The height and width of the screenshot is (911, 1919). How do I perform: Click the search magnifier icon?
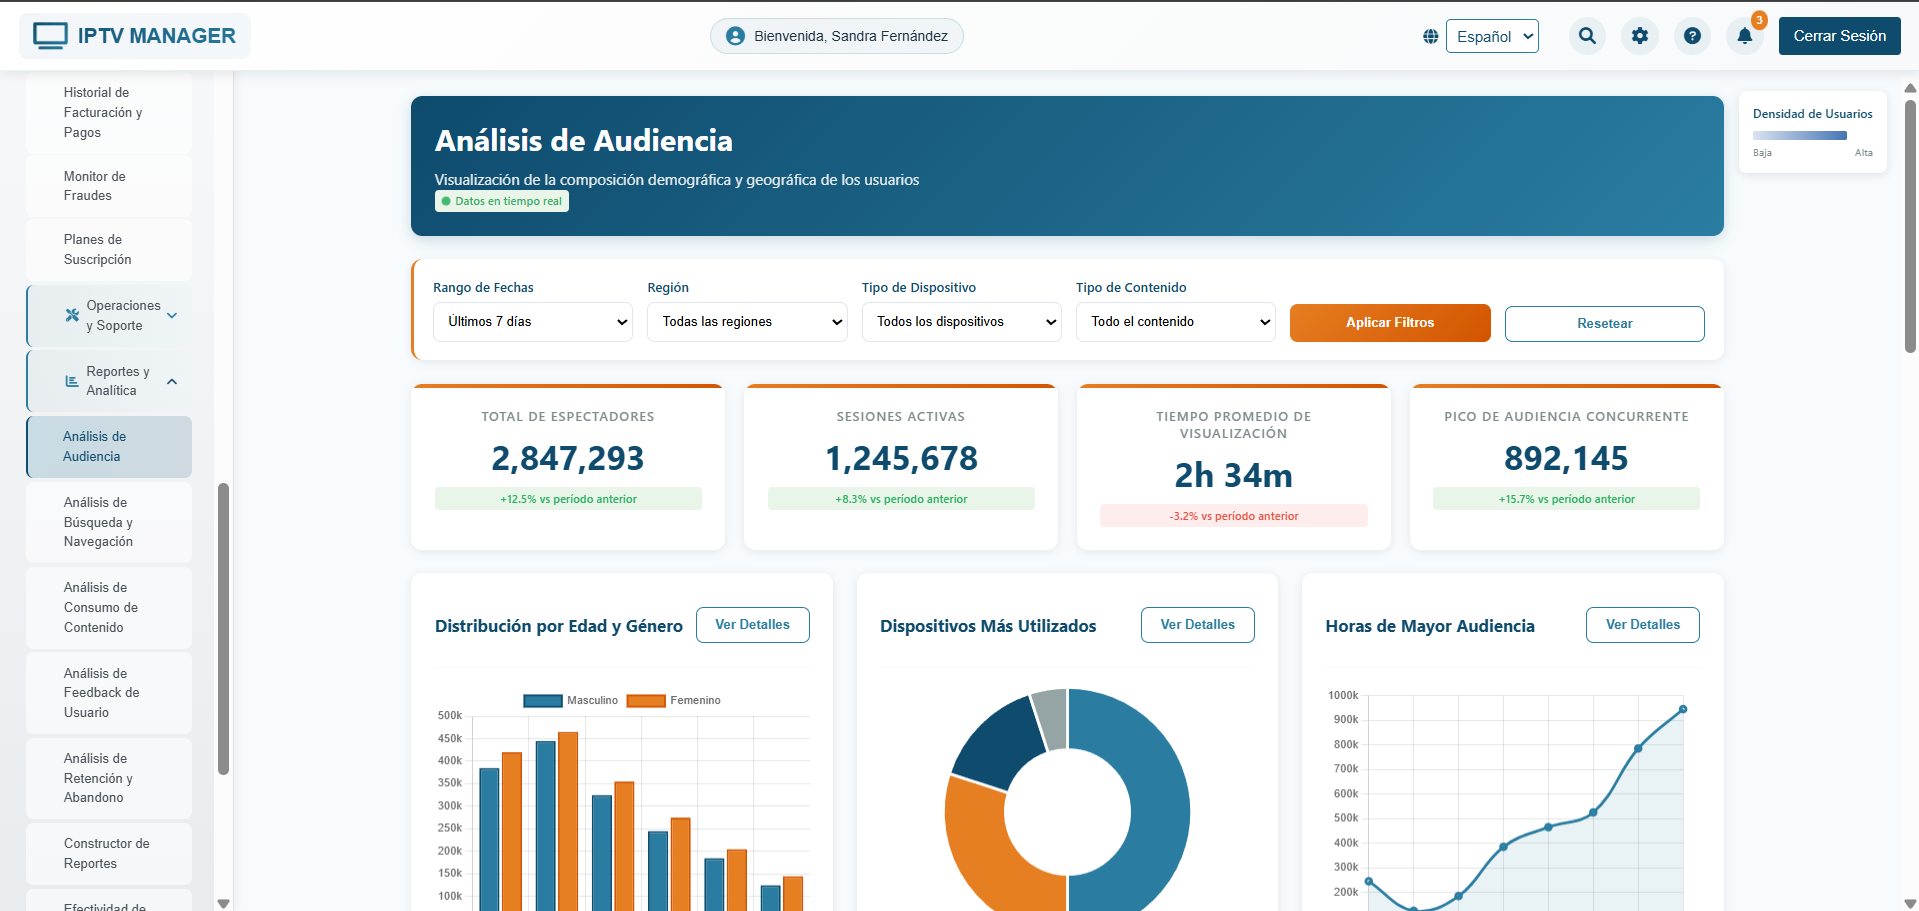1587,35
